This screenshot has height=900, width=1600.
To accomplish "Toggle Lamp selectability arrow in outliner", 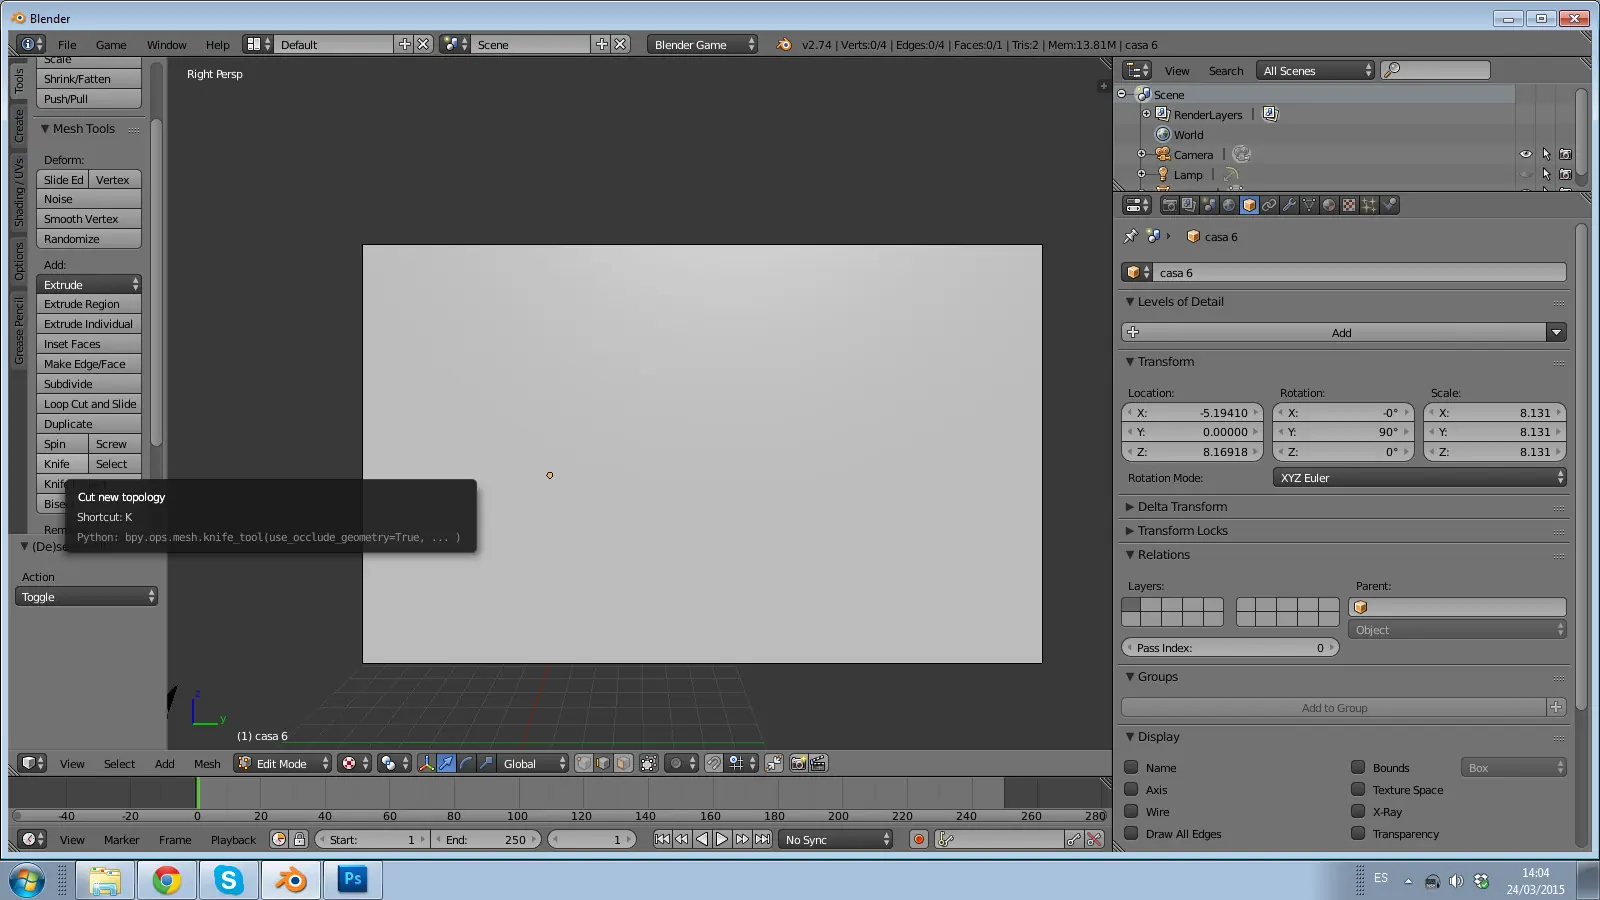I will 1546,174.
